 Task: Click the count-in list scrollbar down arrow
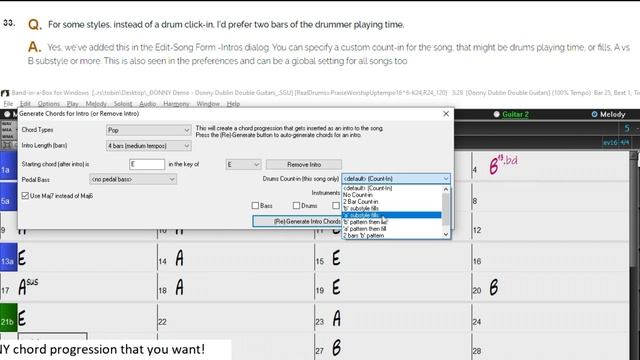tap(446, 234)
